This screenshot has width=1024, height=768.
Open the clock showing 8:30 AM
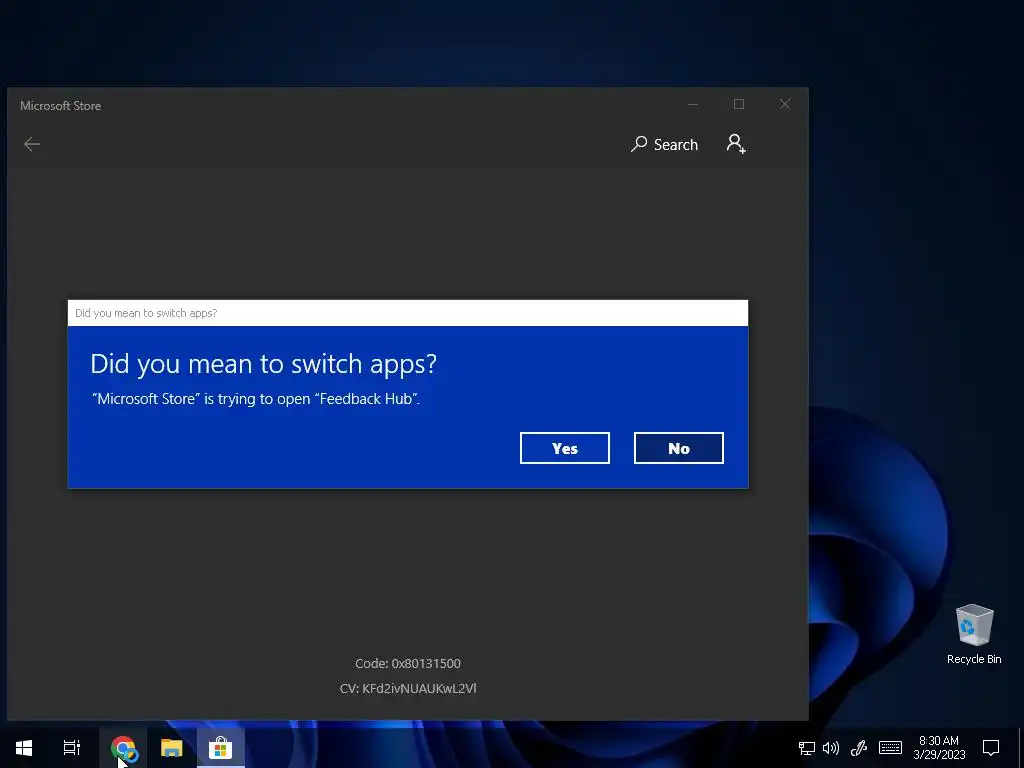(939, 748)
